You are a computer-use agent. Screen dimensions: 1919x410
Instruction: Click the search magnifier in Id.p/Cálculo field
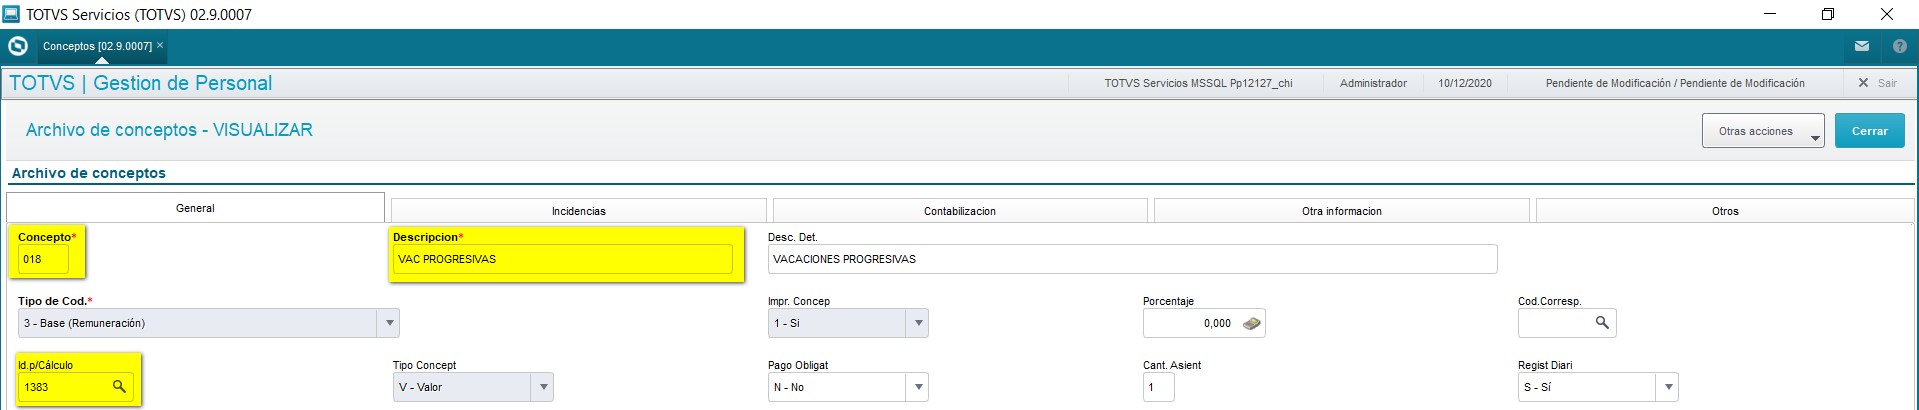click(119, 386)
